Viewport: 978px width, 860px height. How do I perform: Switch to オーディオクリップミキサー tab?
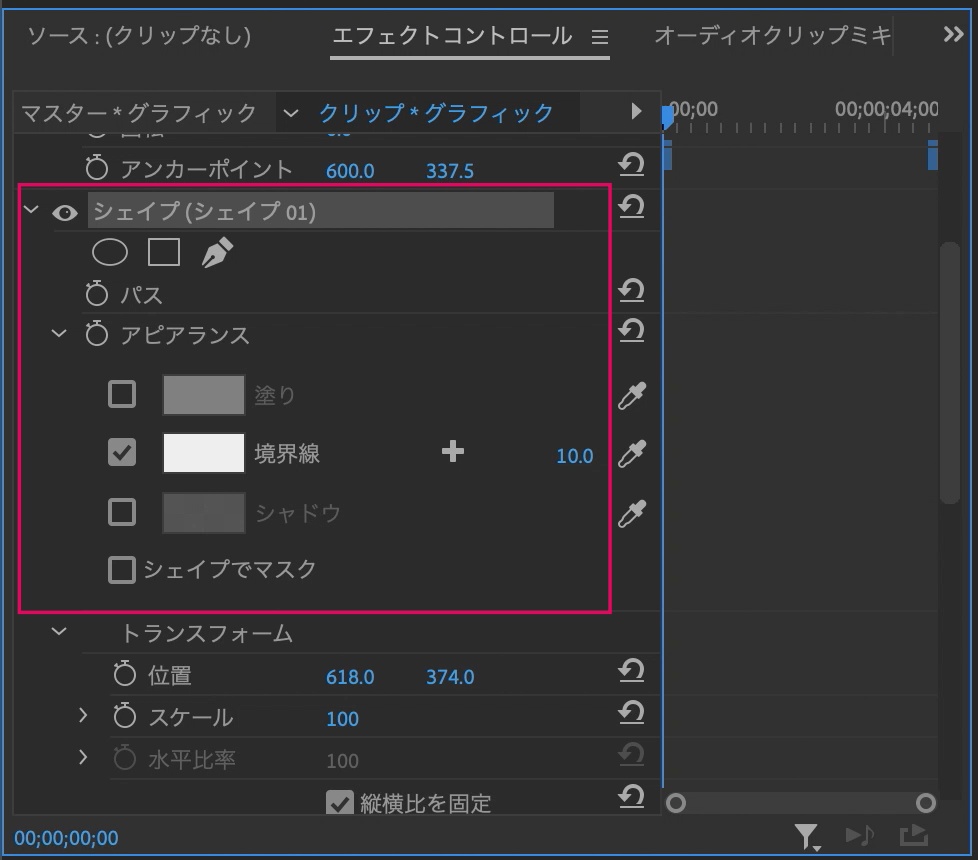(773, 36)
